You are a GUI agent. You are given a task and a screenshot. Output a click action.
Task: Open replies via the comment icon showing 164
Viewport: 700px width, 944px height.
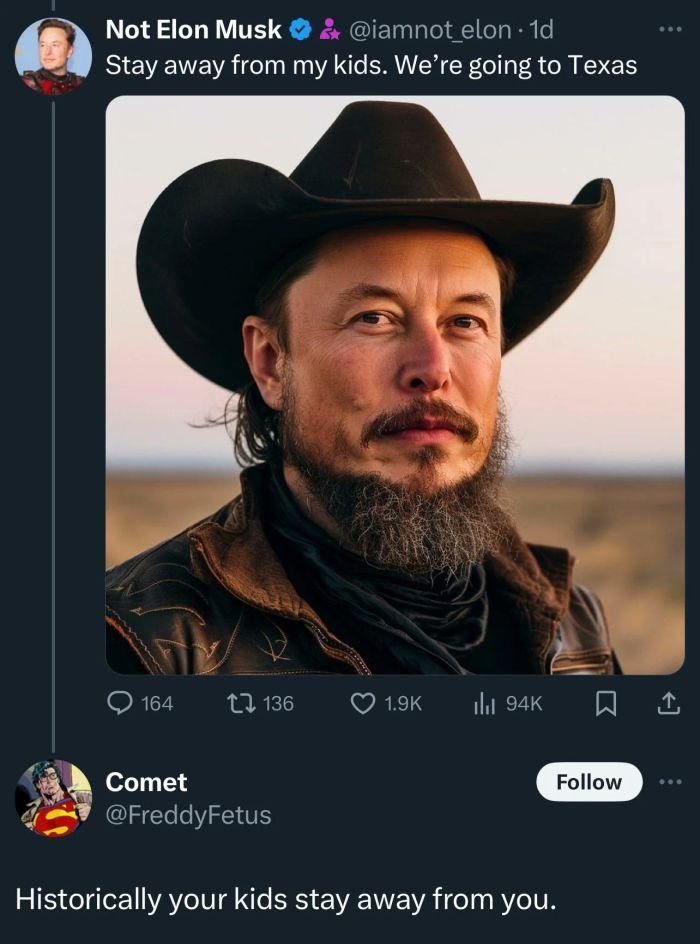119,704
